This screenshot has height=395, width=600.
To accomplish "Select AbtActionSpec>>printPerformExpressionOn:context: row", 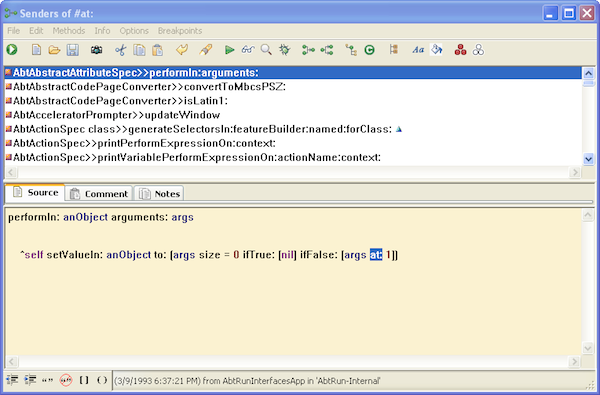I will point(293,143).
